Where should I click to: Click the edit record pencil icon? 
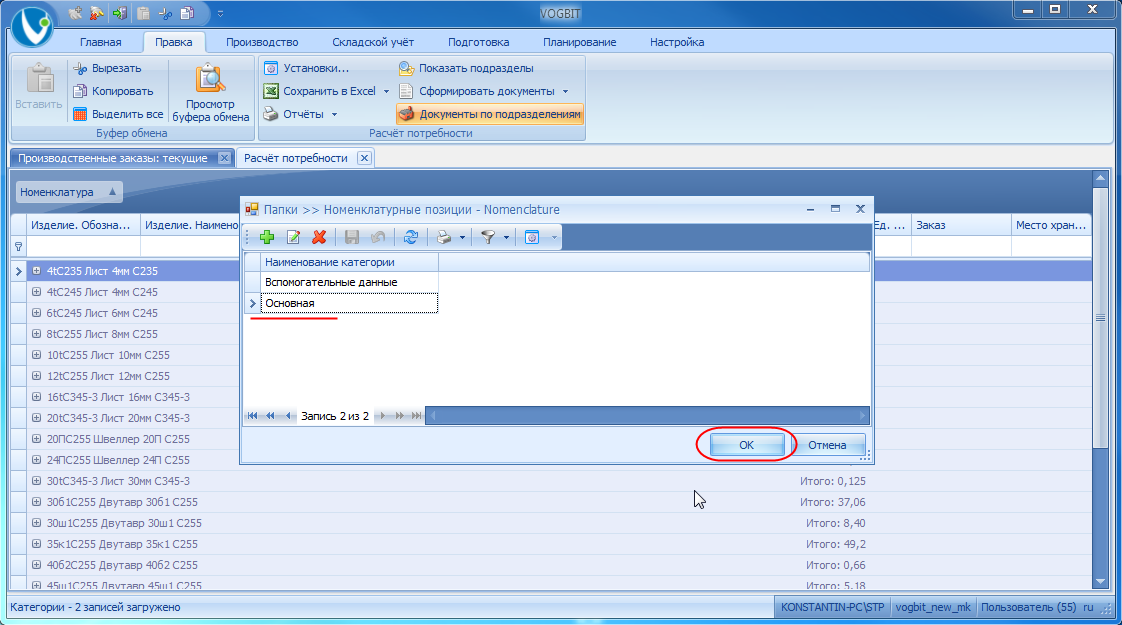click(x=293, y=237)
